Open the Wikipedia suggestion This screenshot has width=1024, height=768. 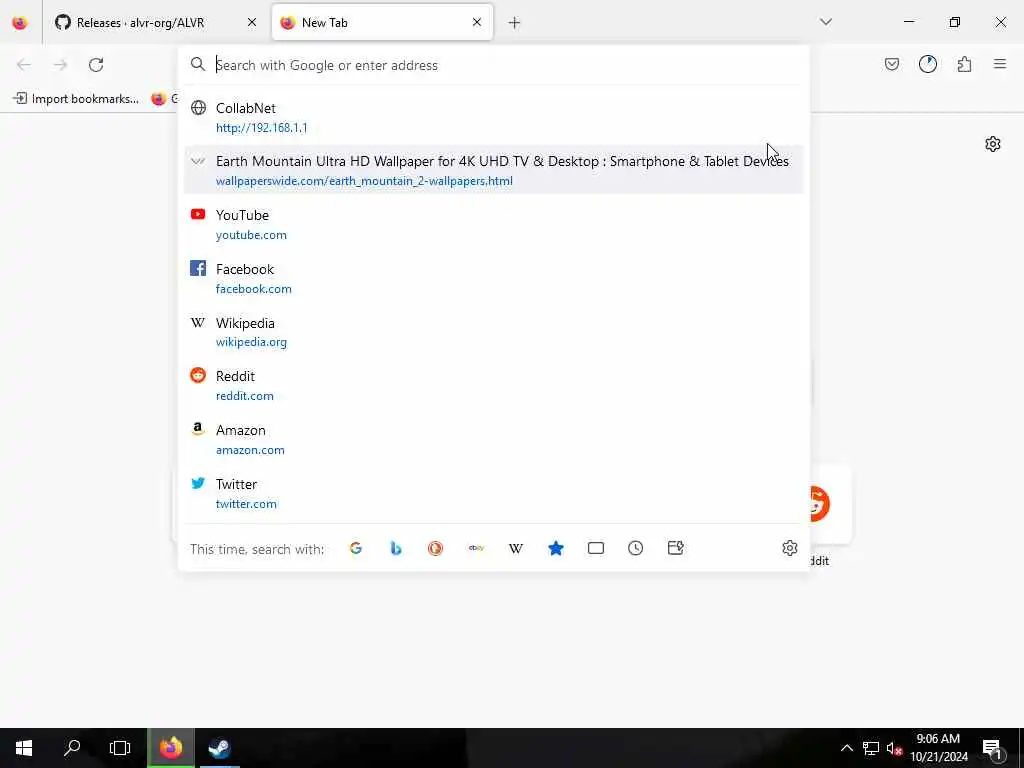coord(493,332)
